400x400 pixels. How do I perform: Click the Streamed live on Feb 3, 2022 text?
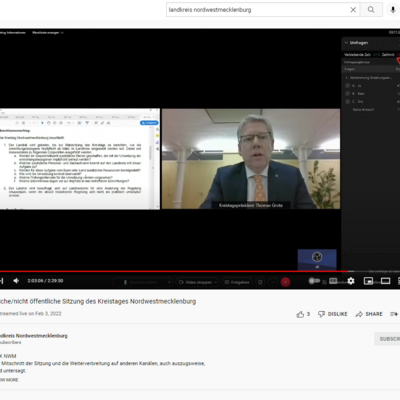(x=30, y=313)
